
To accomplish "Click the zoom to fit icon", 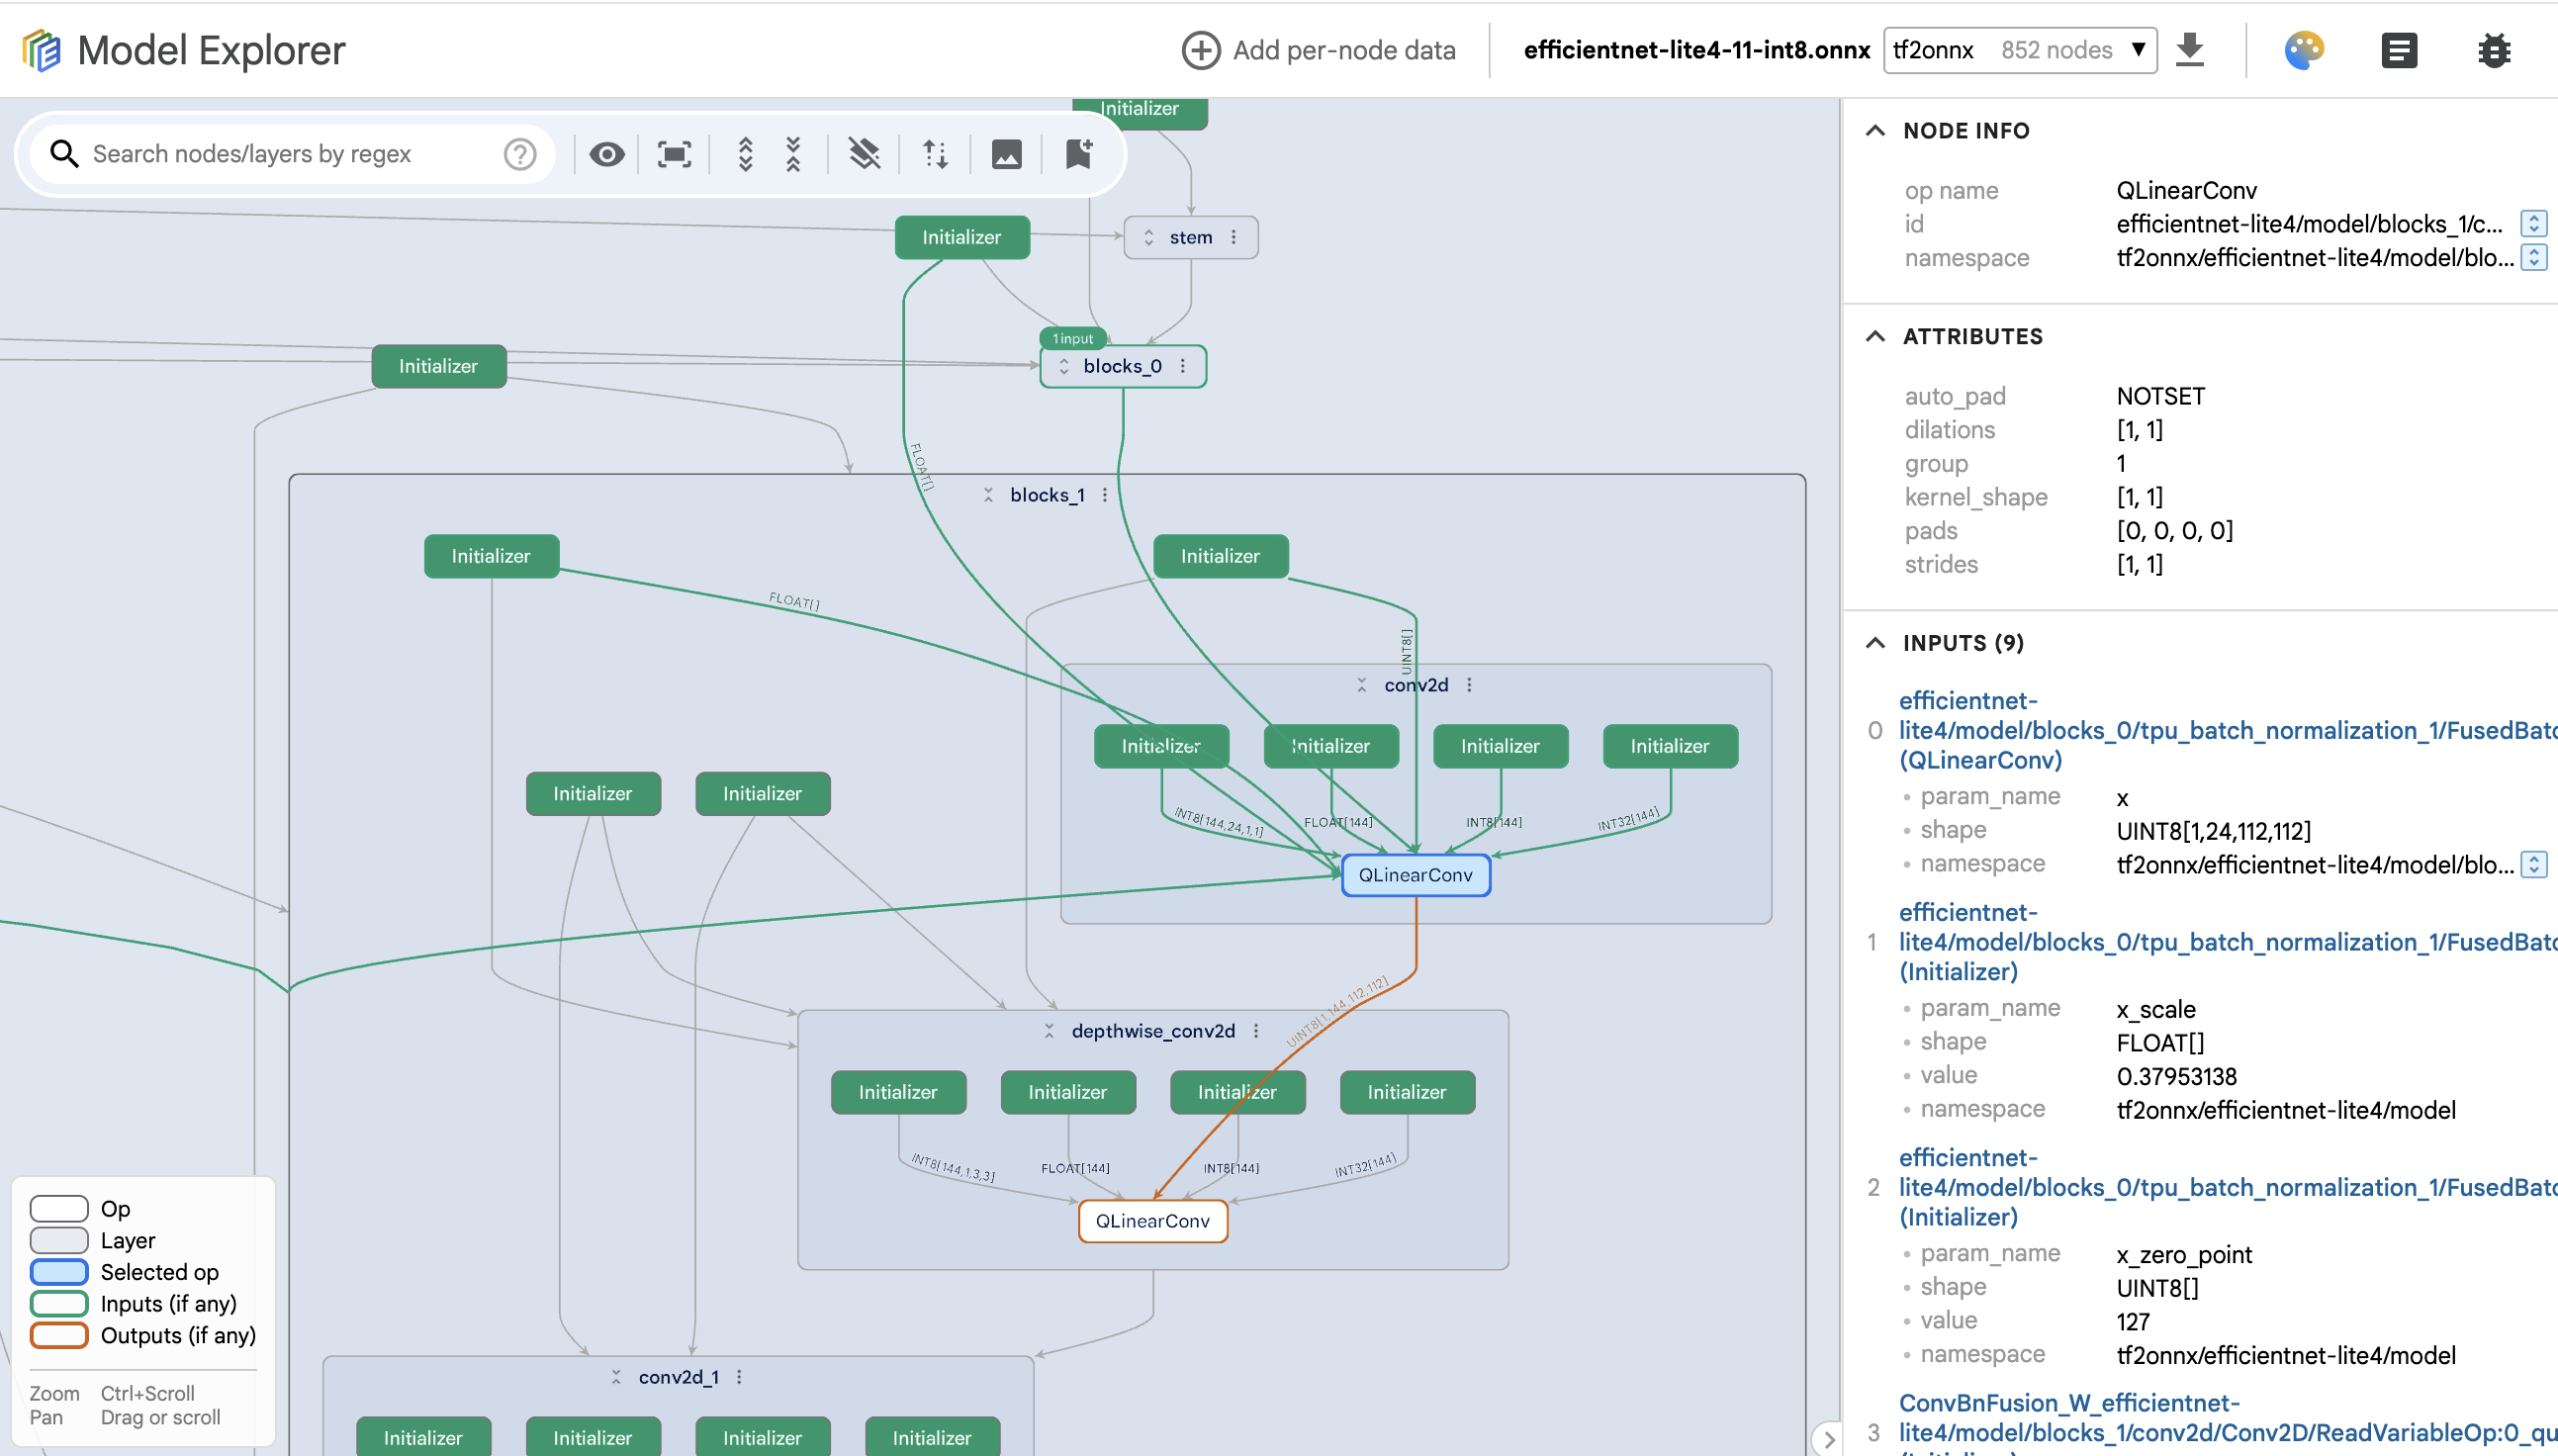I will click(x=675, y=154).
